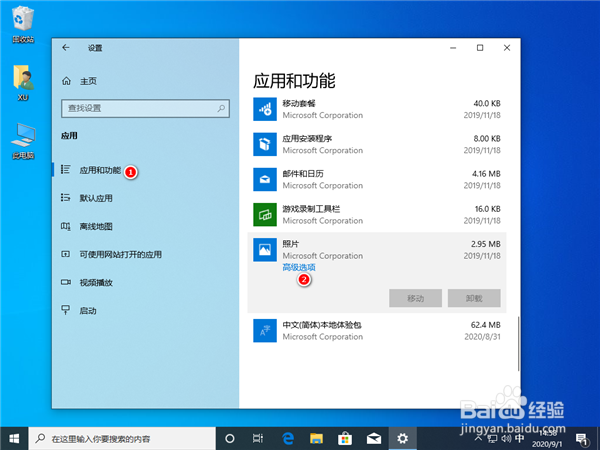Open the 主页 home icon
Viewport: 600px width, 450px height.
(x=66, y=81)
